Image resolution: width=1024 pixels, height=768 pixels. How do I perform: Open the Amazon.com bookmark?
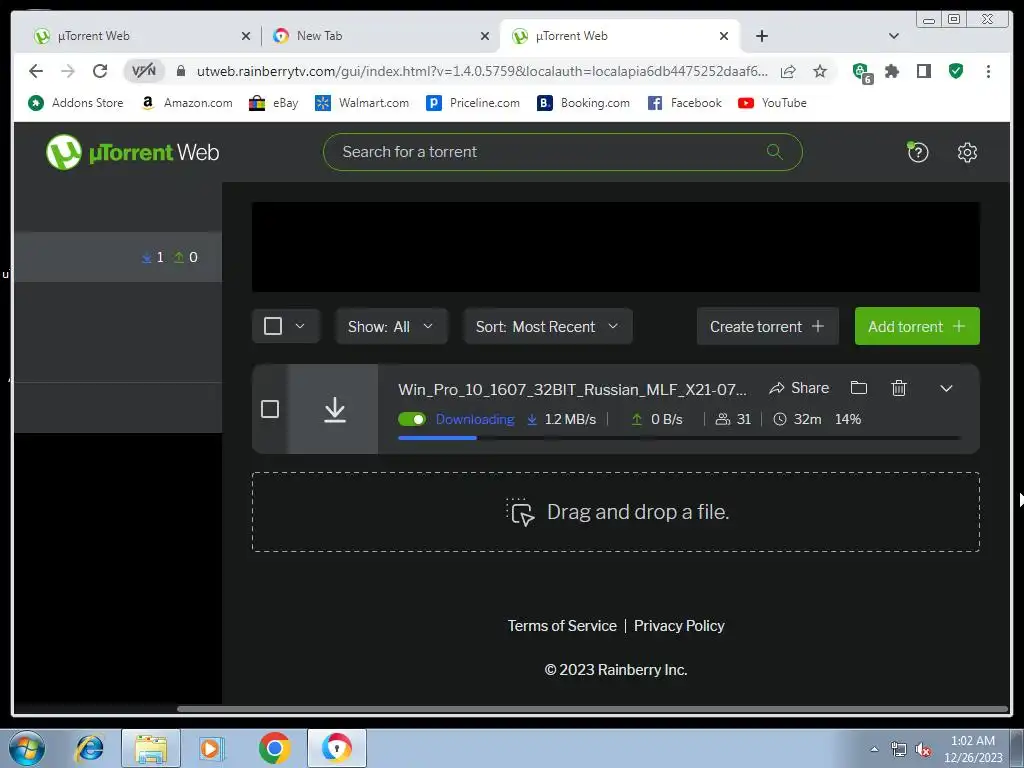tap(187, 103)
